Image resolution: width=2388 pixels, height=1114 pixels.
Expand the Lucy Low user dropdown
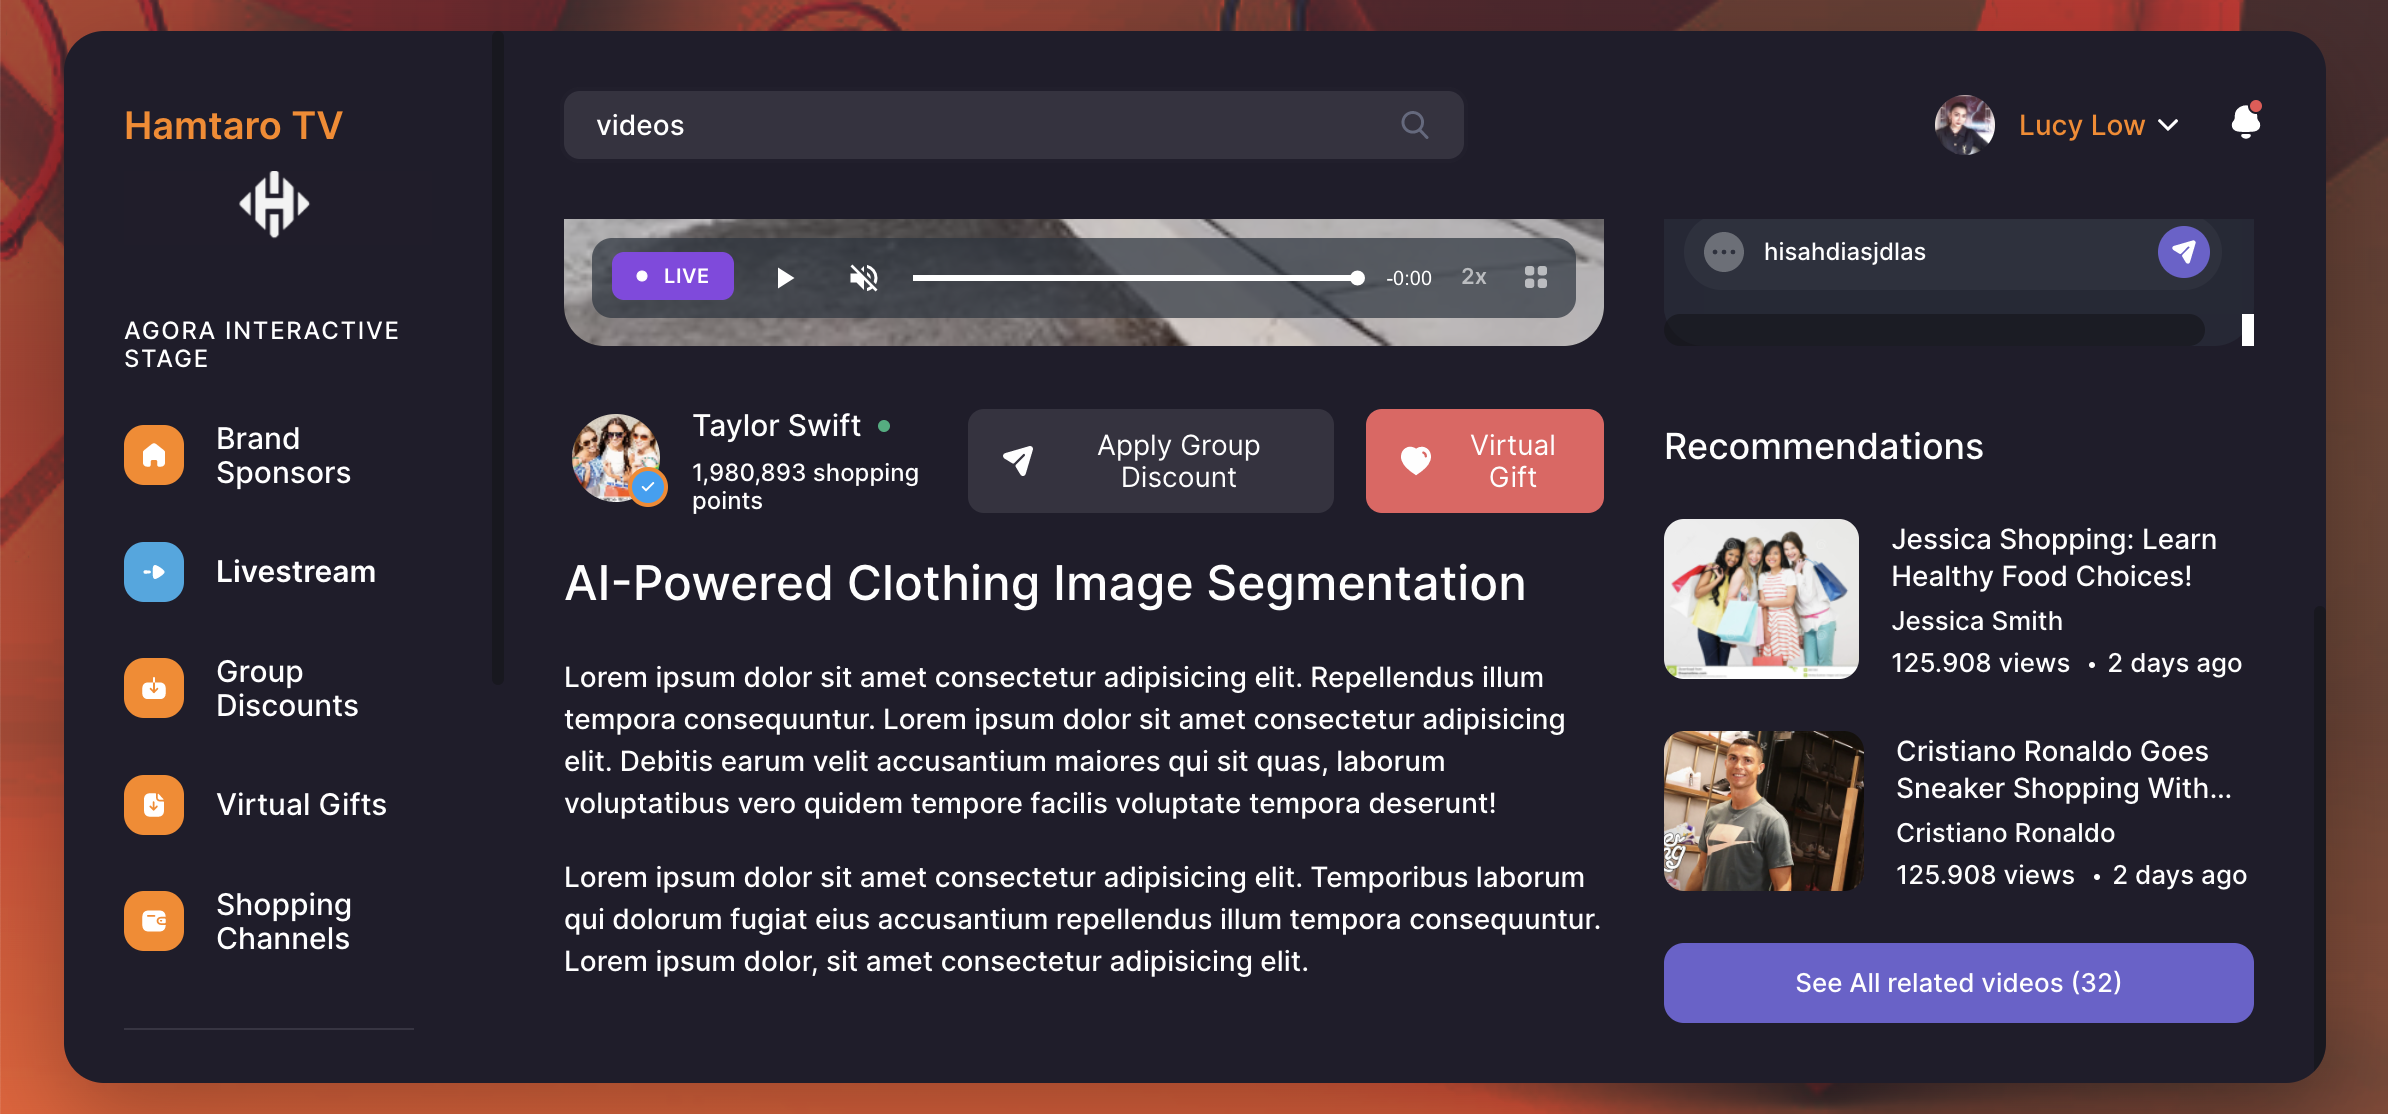(2168, 126)
